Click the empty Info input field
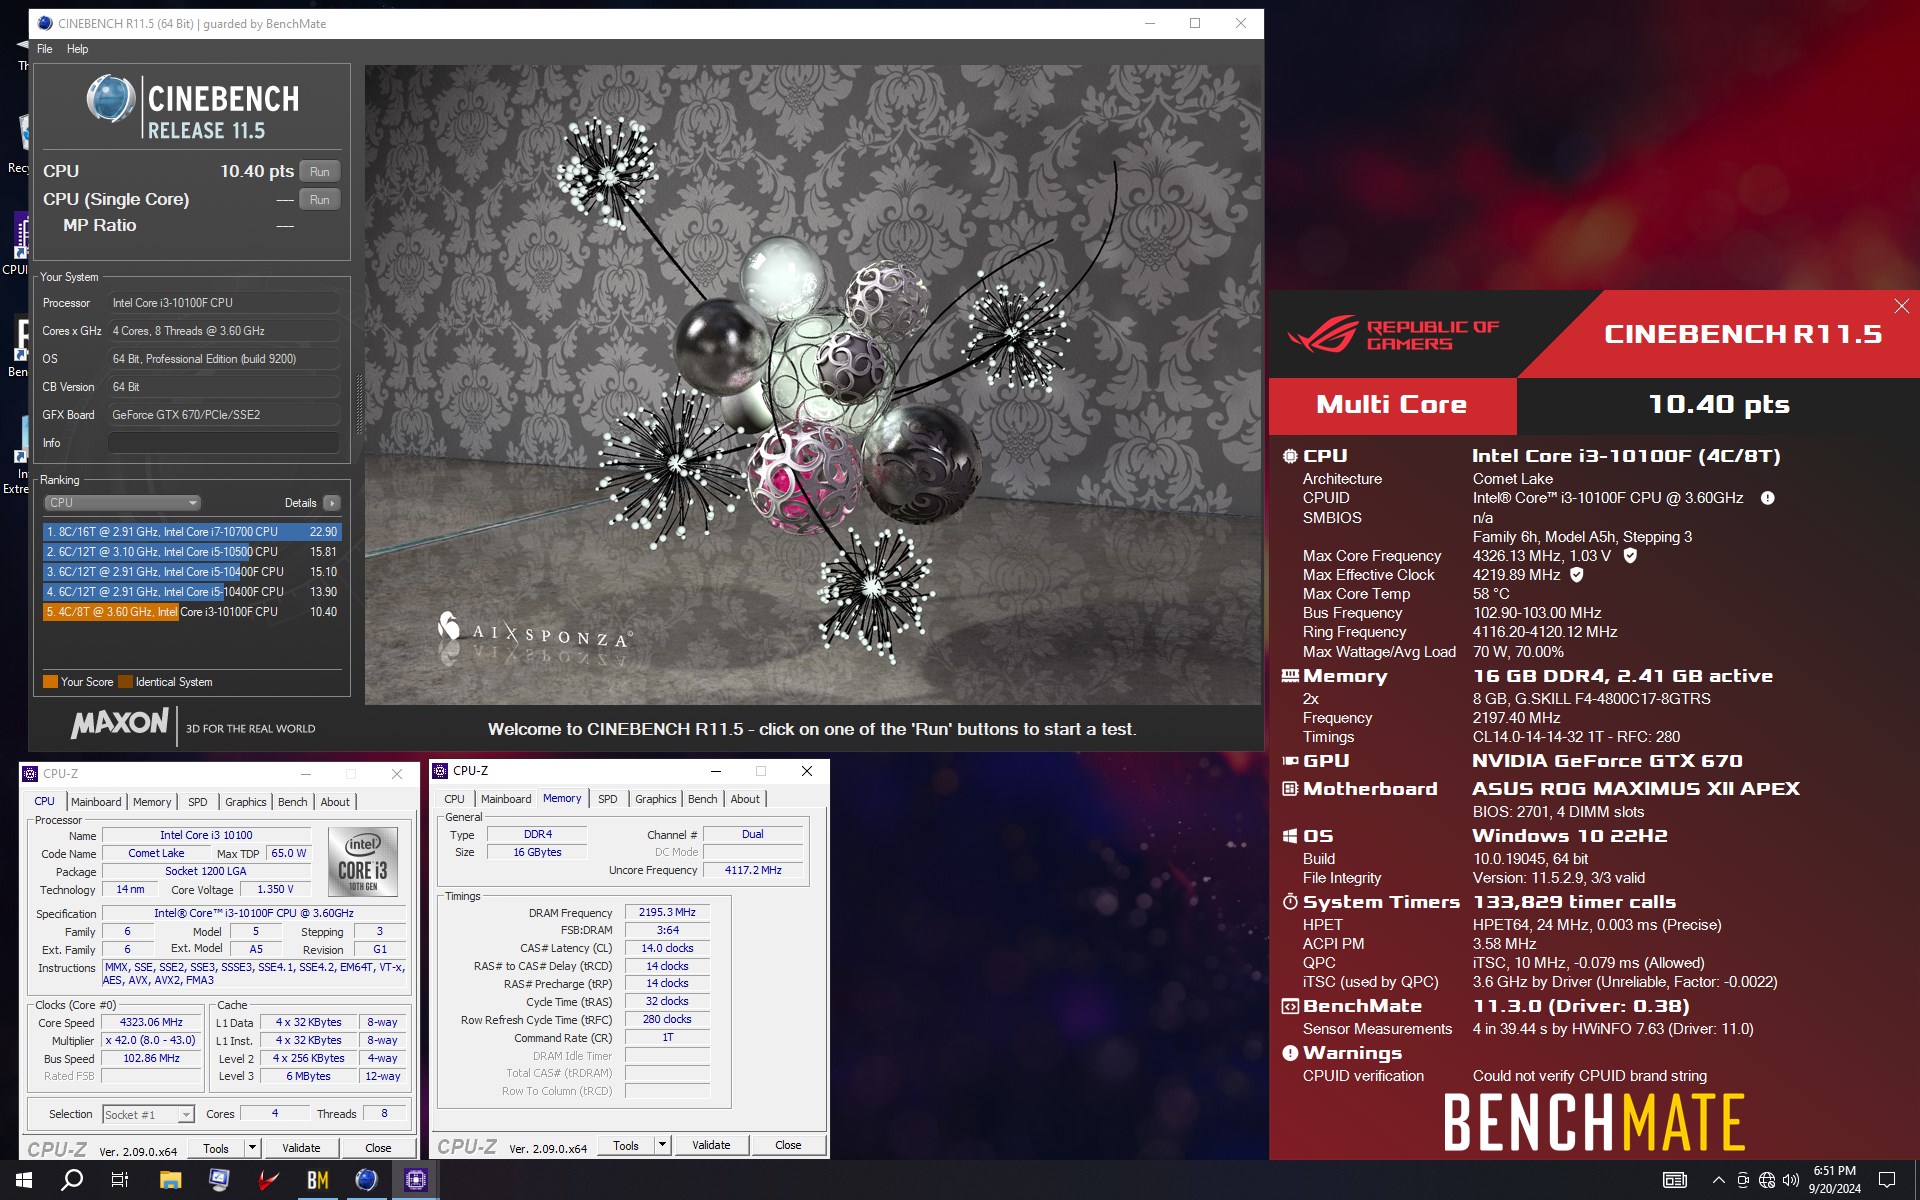 224,443
